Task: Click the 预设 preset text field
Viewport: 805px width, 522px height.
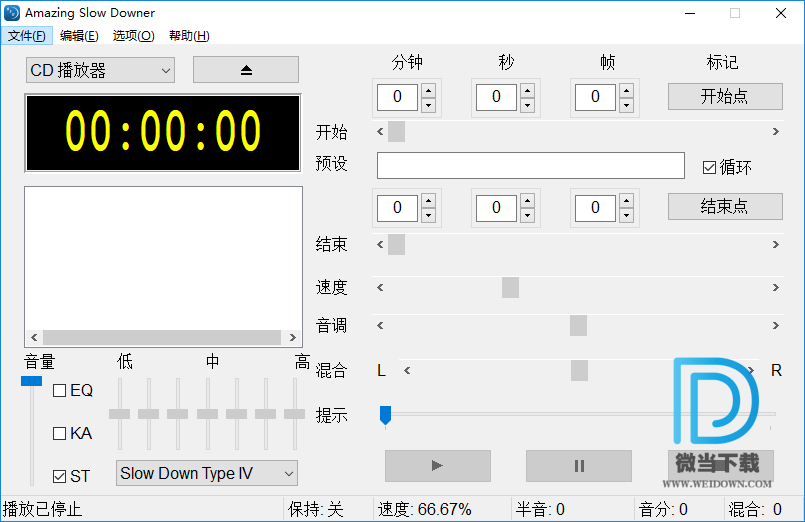Action: [531, 165]
